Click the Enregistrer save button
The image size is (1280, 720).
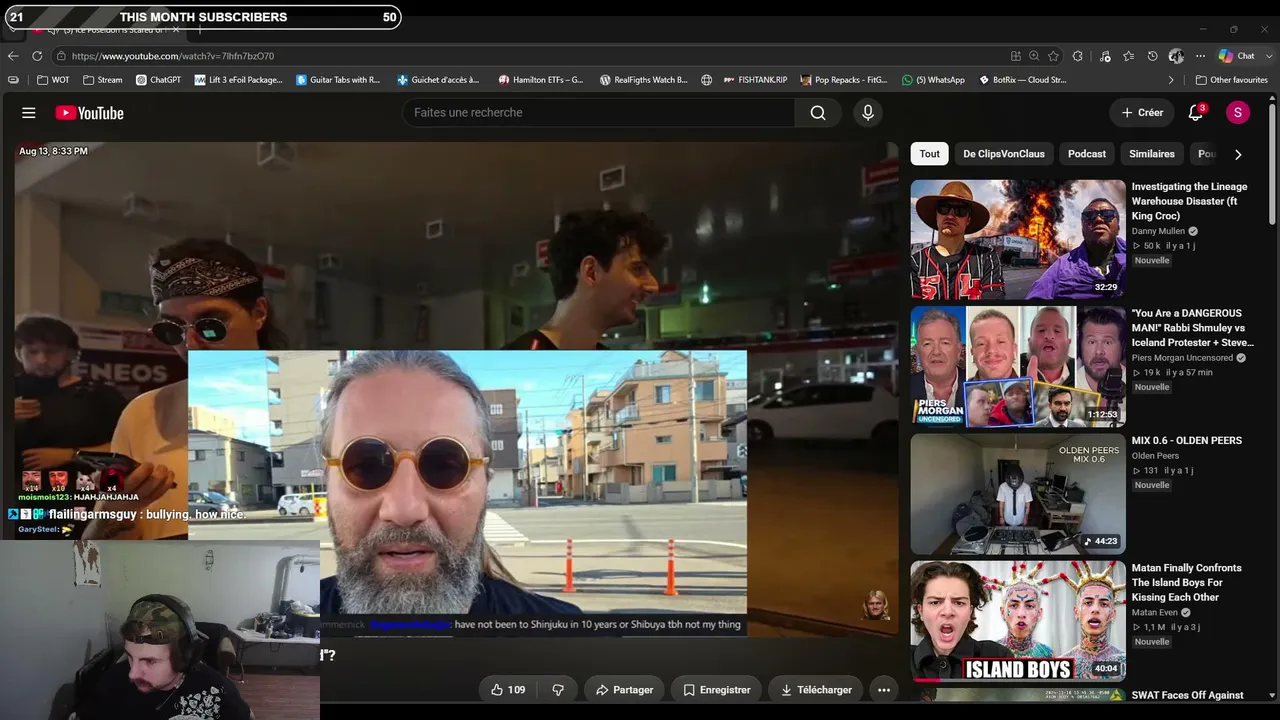coord(717,690)
